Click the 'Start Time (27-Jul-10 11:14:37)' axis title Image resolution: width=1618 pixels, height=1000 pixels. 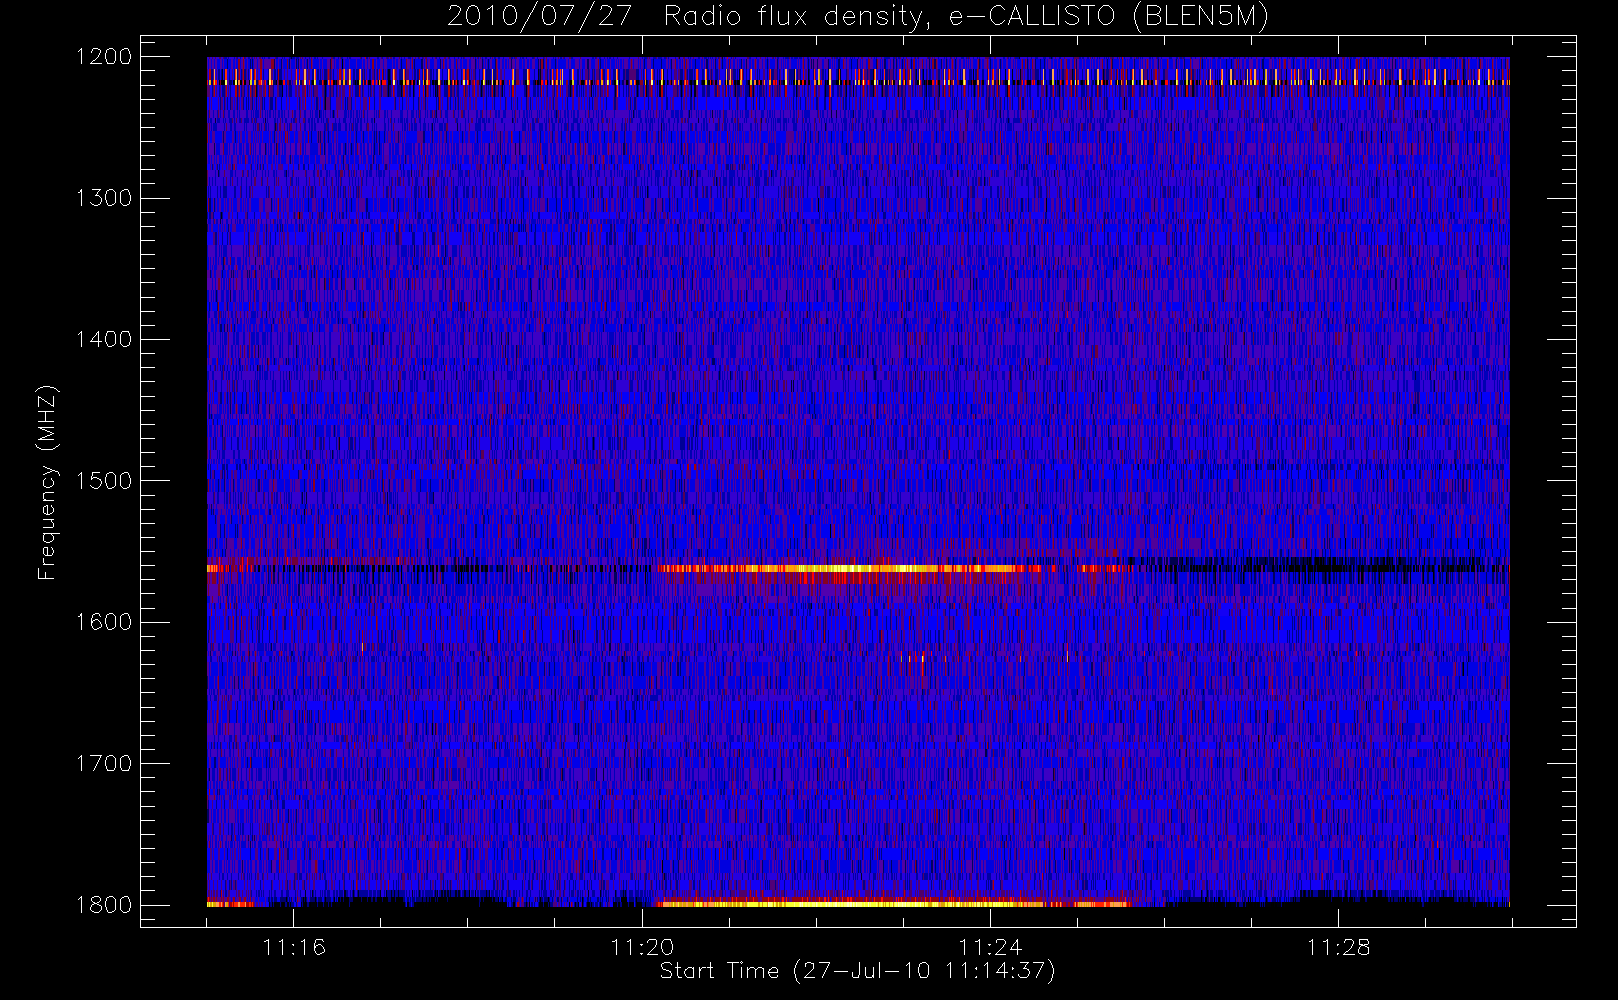[858, 971]
